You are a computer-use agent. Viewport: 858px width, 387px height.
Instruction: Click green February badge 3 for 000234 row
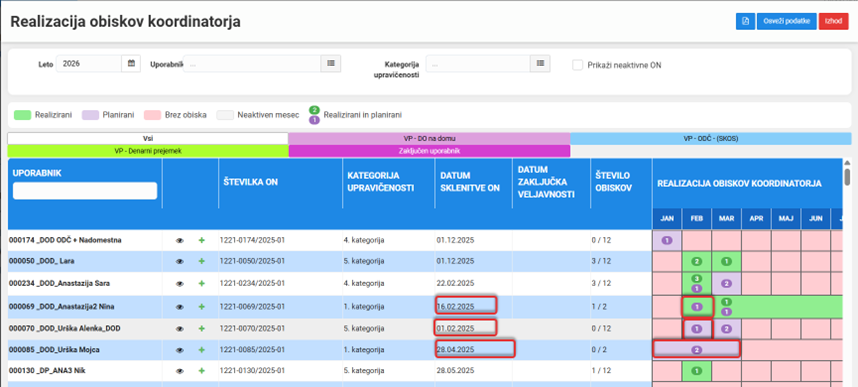[697, 279]
